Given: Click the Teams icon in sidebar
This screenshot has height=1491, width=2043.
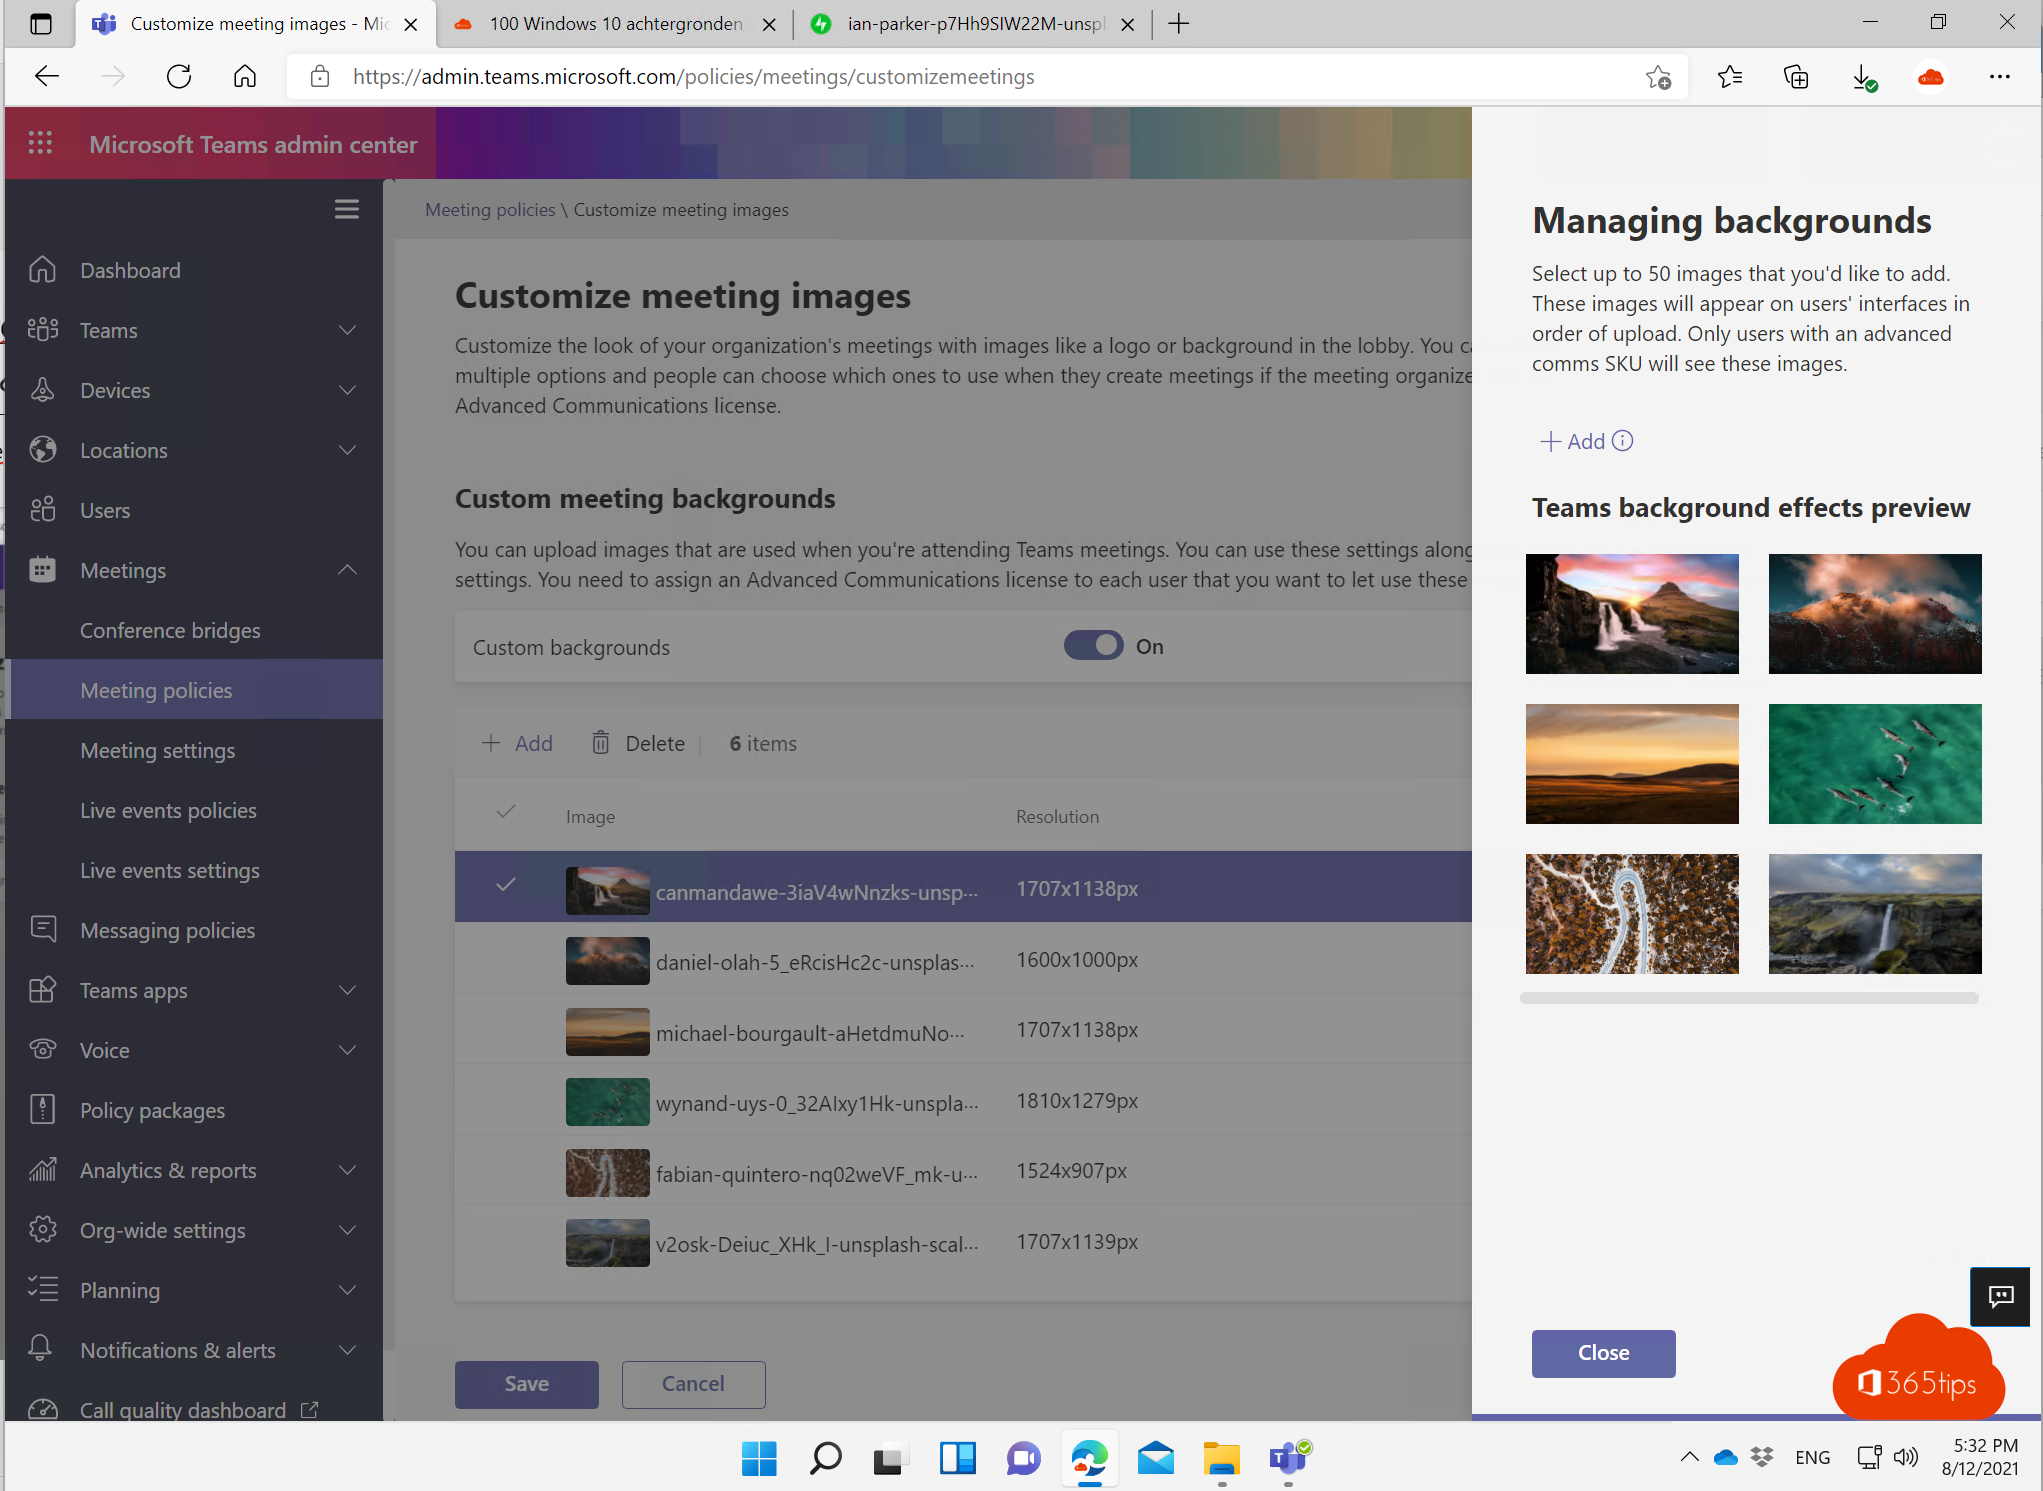Looking at the screenshot, I should [43, 328].
